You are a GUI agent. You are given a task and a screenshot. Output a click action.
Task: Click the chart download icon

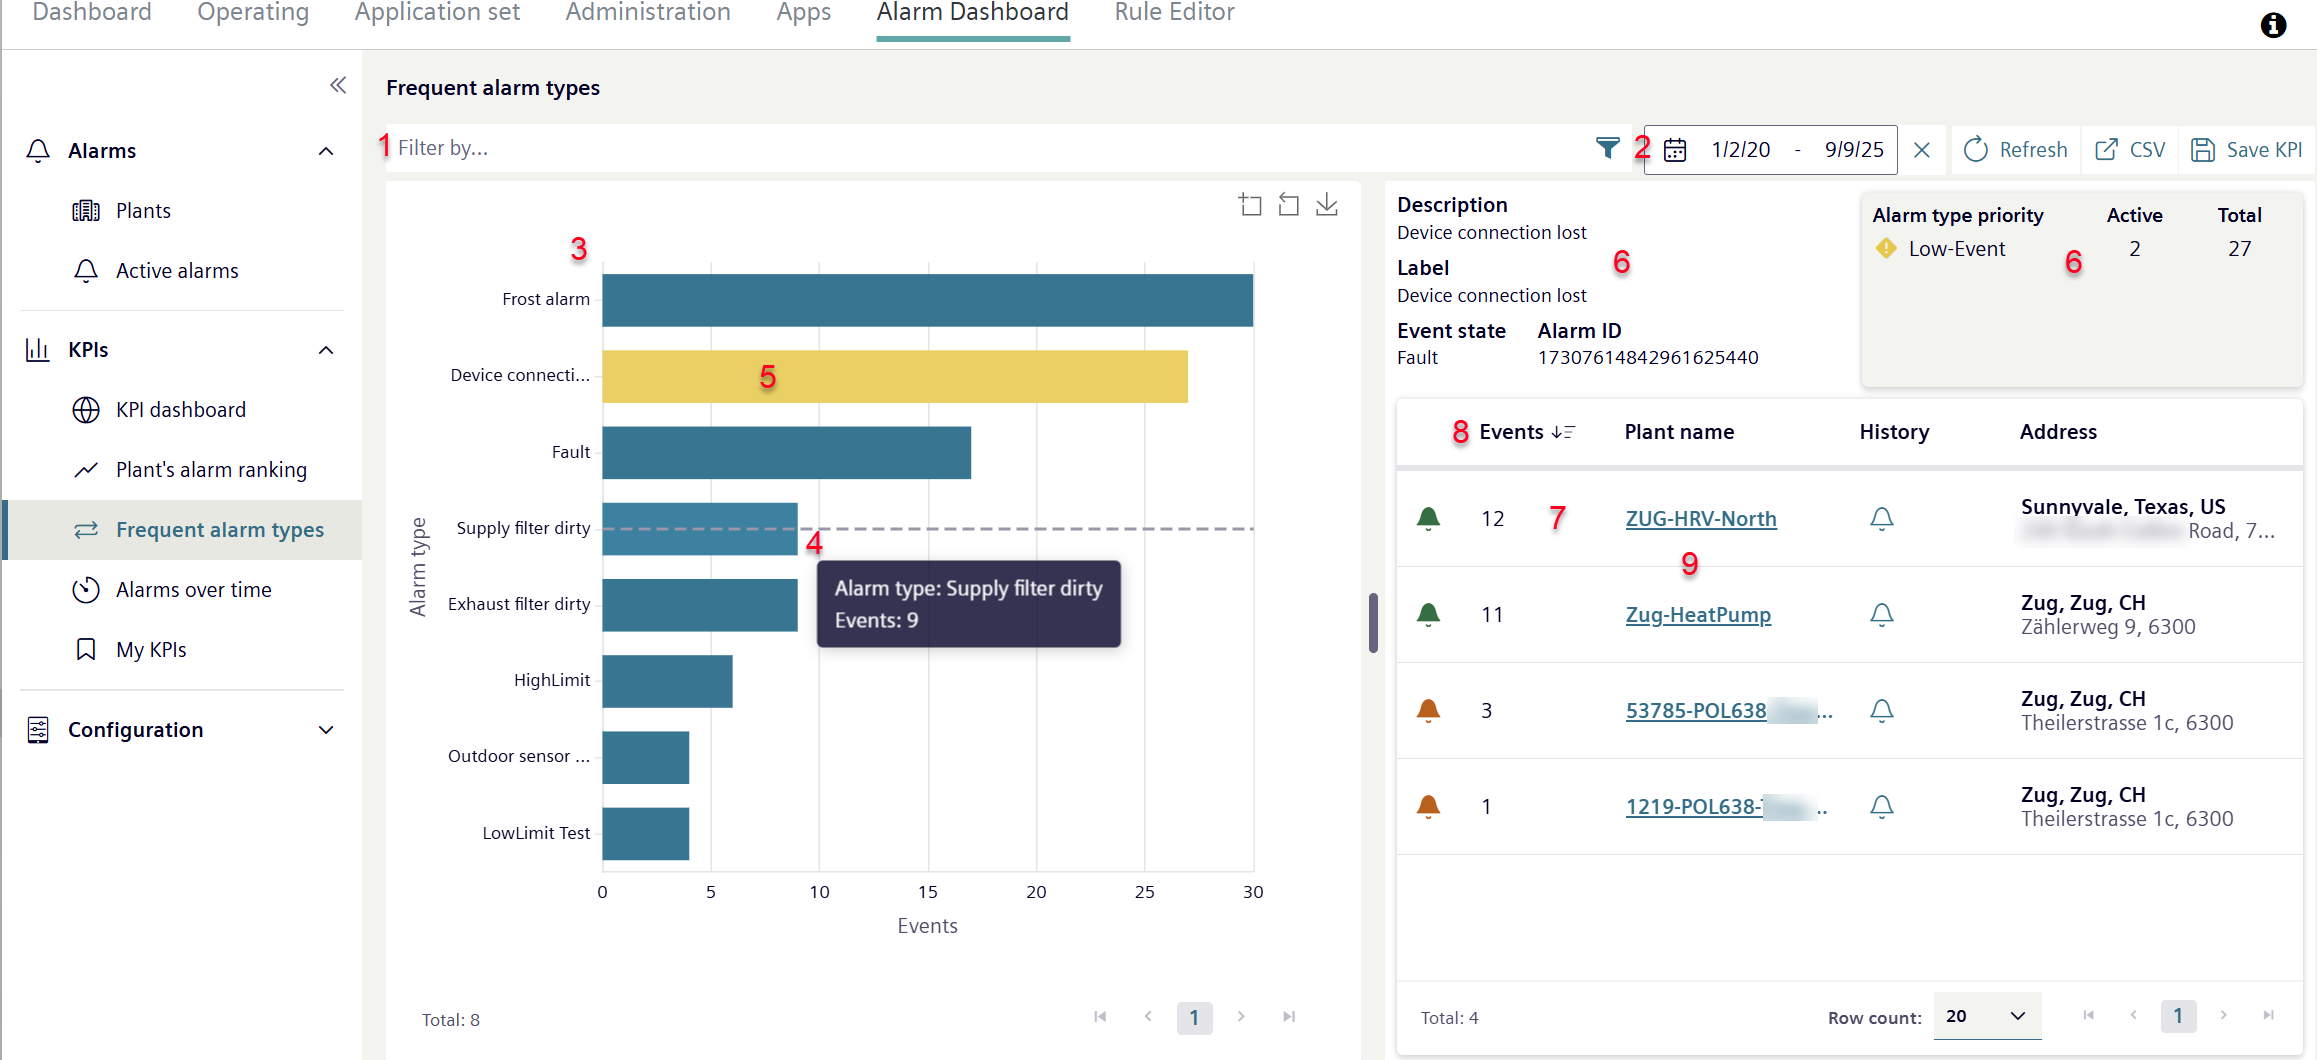[x=1327, y=205]
